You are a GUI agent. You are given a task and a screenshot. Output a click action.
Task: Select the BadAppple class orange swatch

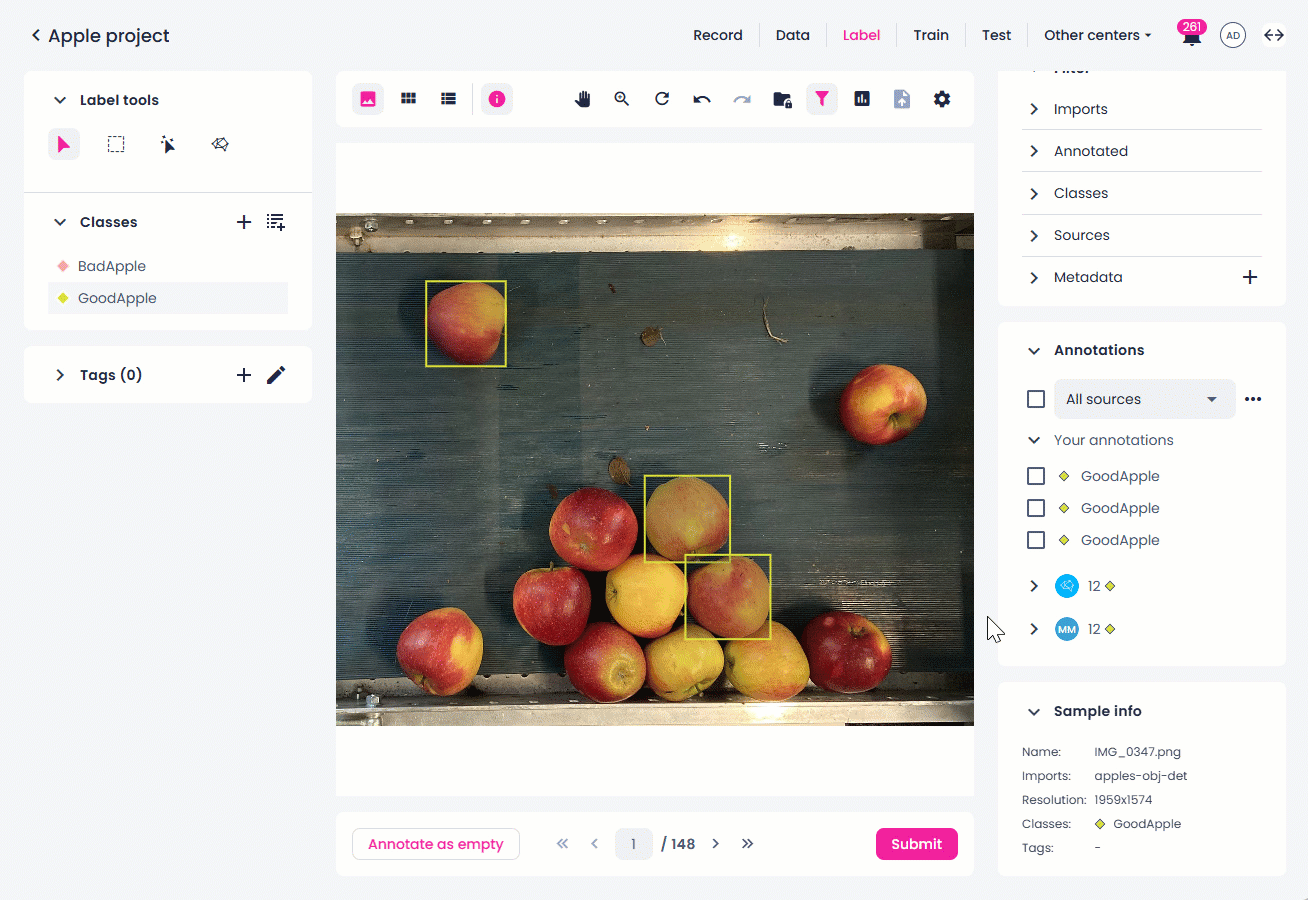[63, 266]
